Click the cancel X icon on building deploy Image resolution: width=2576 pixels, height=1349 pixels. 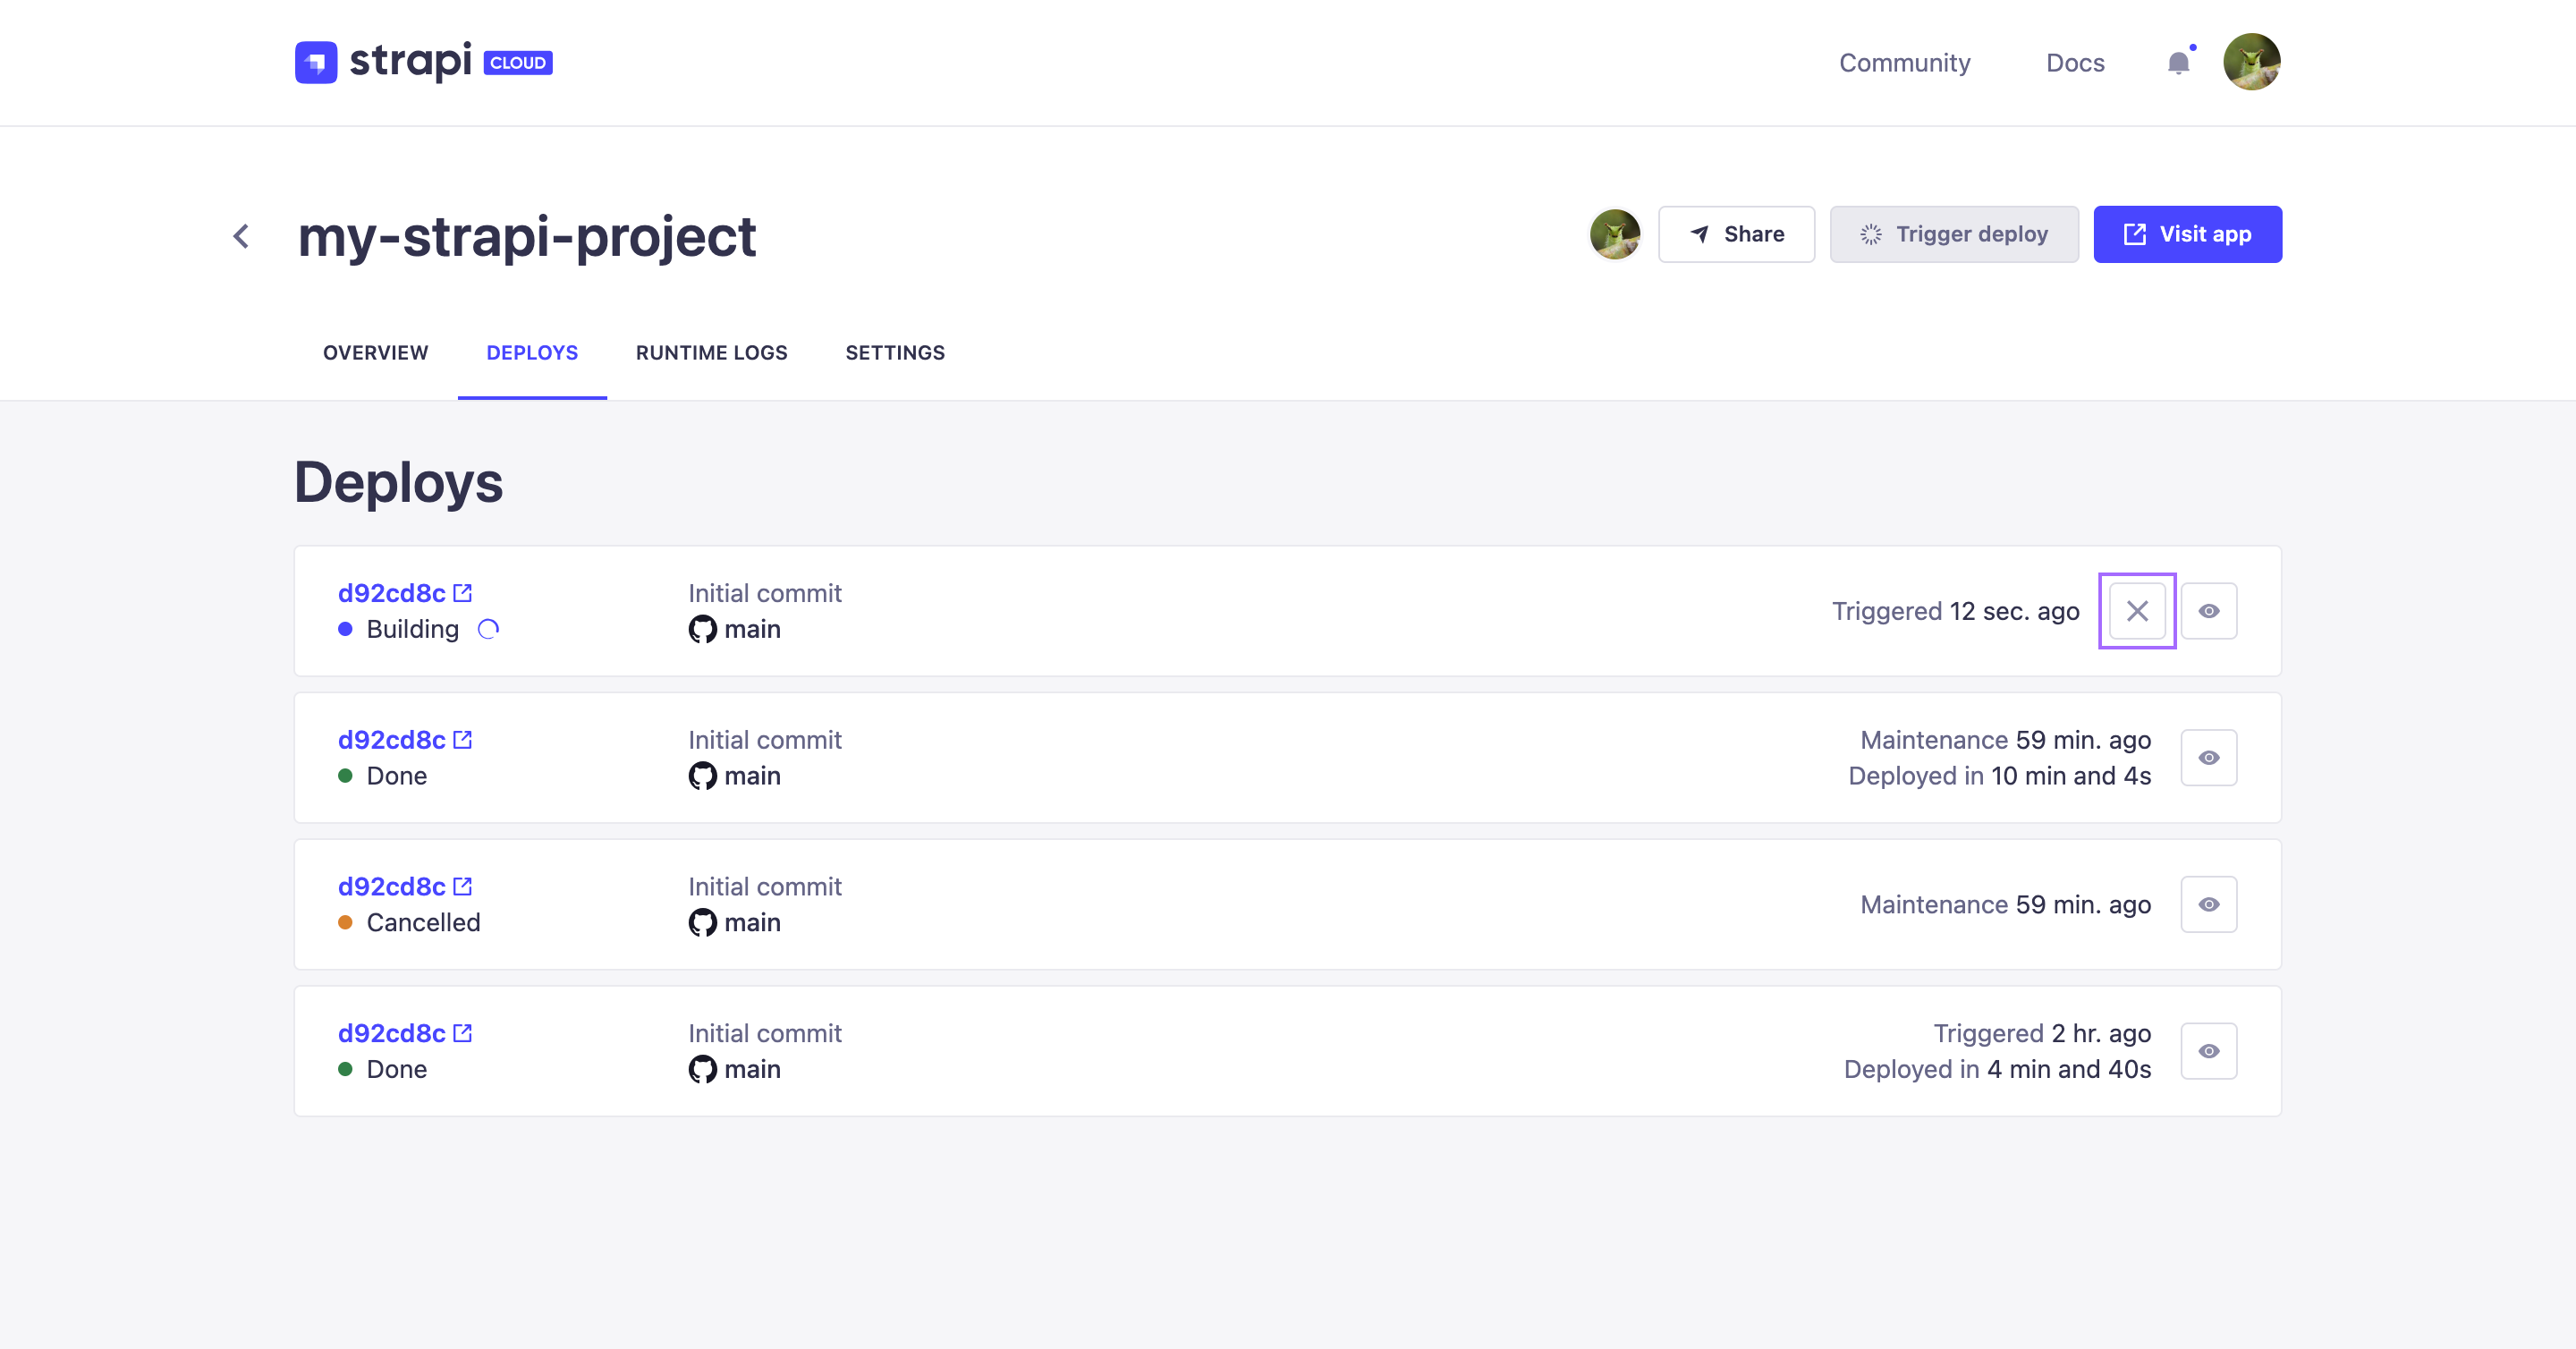pyautogui.click(x=2138, y=610)
